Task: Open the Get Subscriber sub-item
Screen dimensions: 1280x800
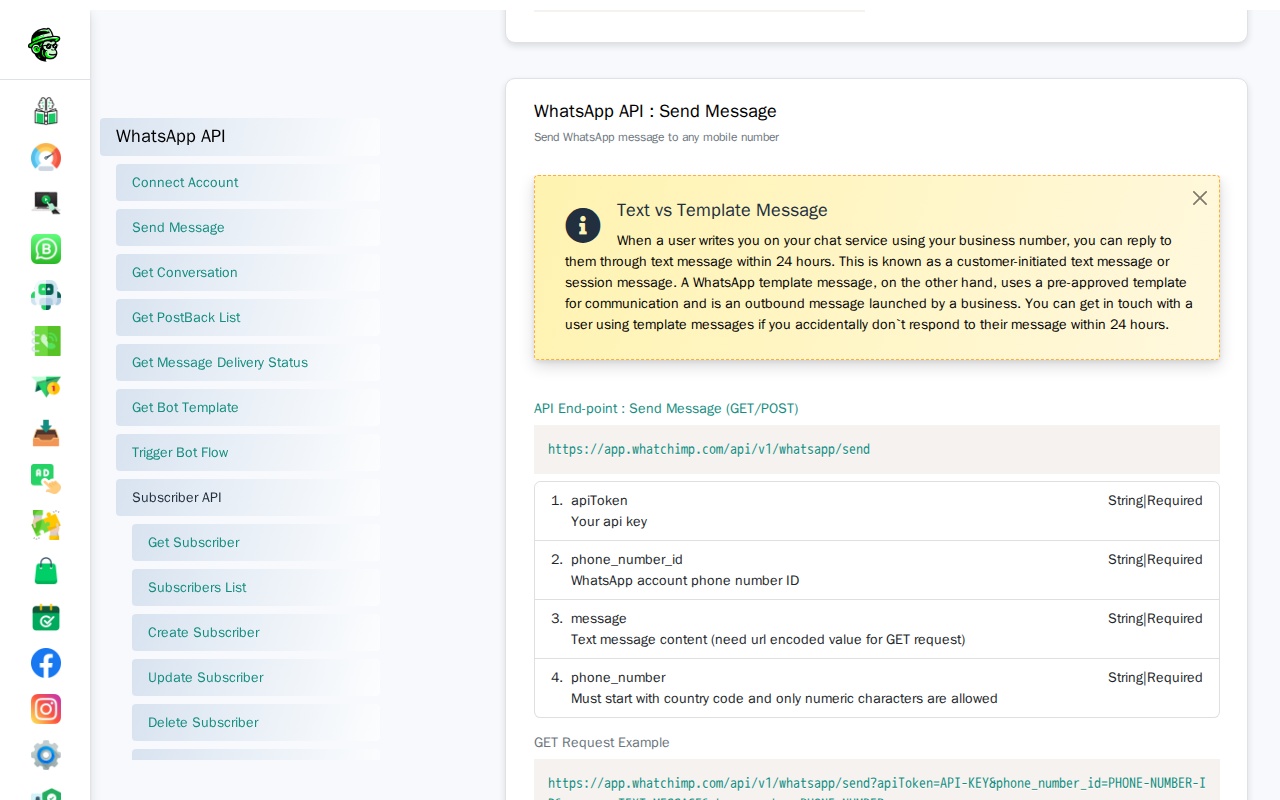Action: click(x=256, y=543)
